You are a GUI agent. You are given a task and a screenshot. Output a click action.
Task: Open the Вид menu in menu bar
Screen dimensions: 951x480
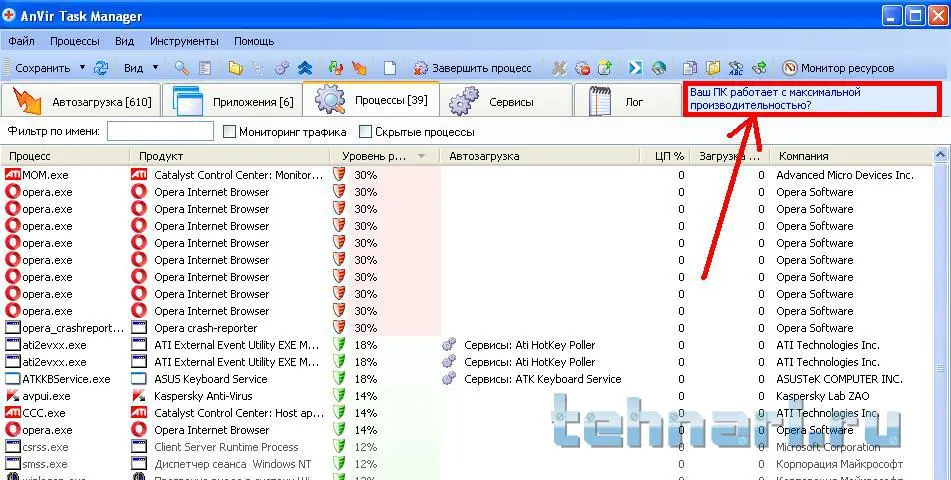[124, 41]
